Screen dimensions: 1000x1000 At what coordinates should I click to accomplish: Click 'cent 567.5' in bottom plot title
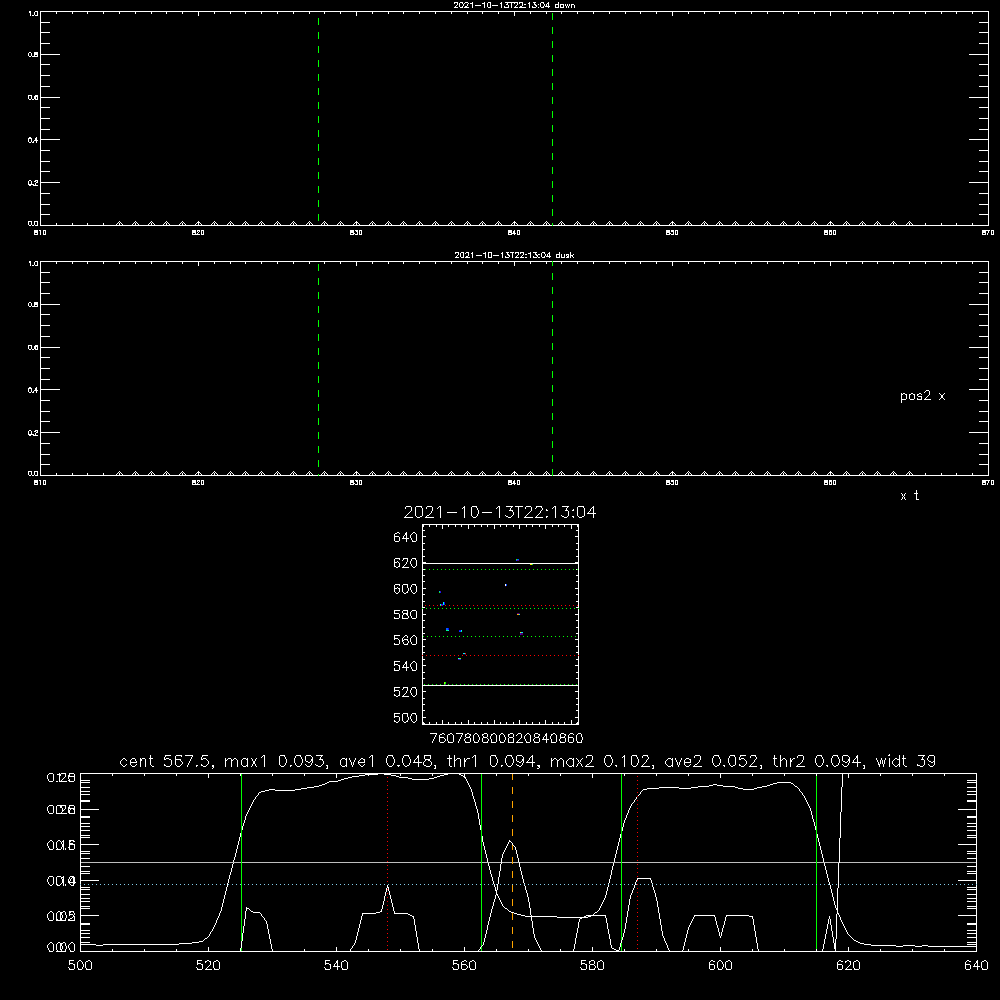tap(168, 761)
